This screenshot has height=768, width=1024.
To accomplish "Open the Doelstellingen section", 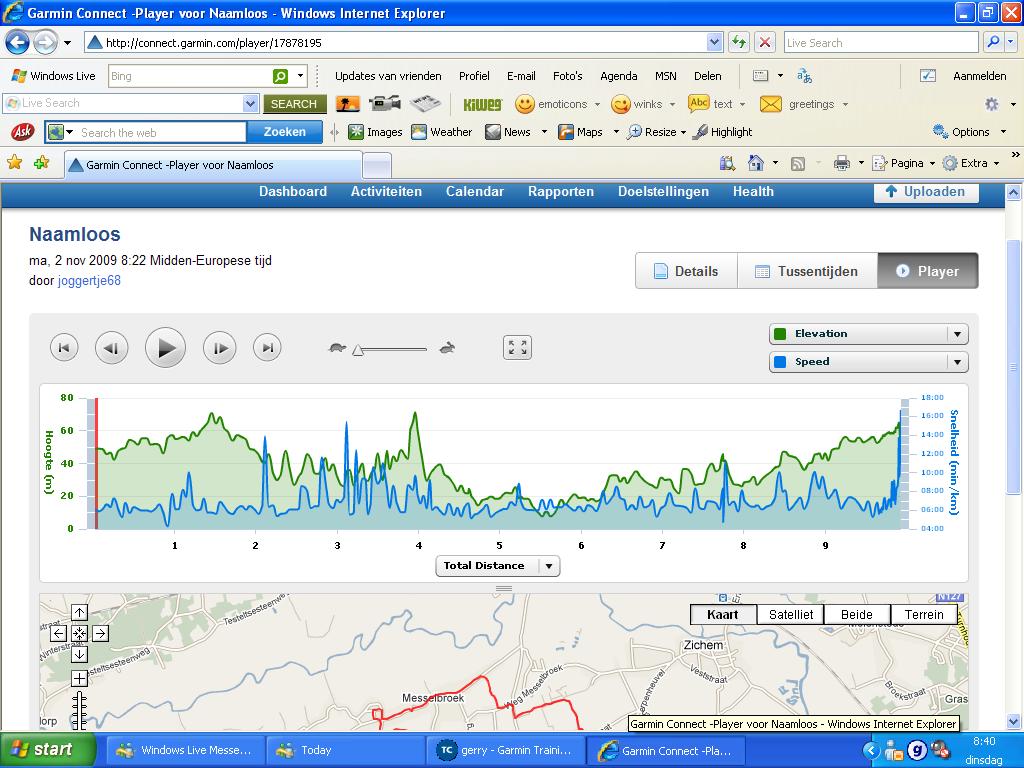I will pyautogui.click(x=664, y=191).
